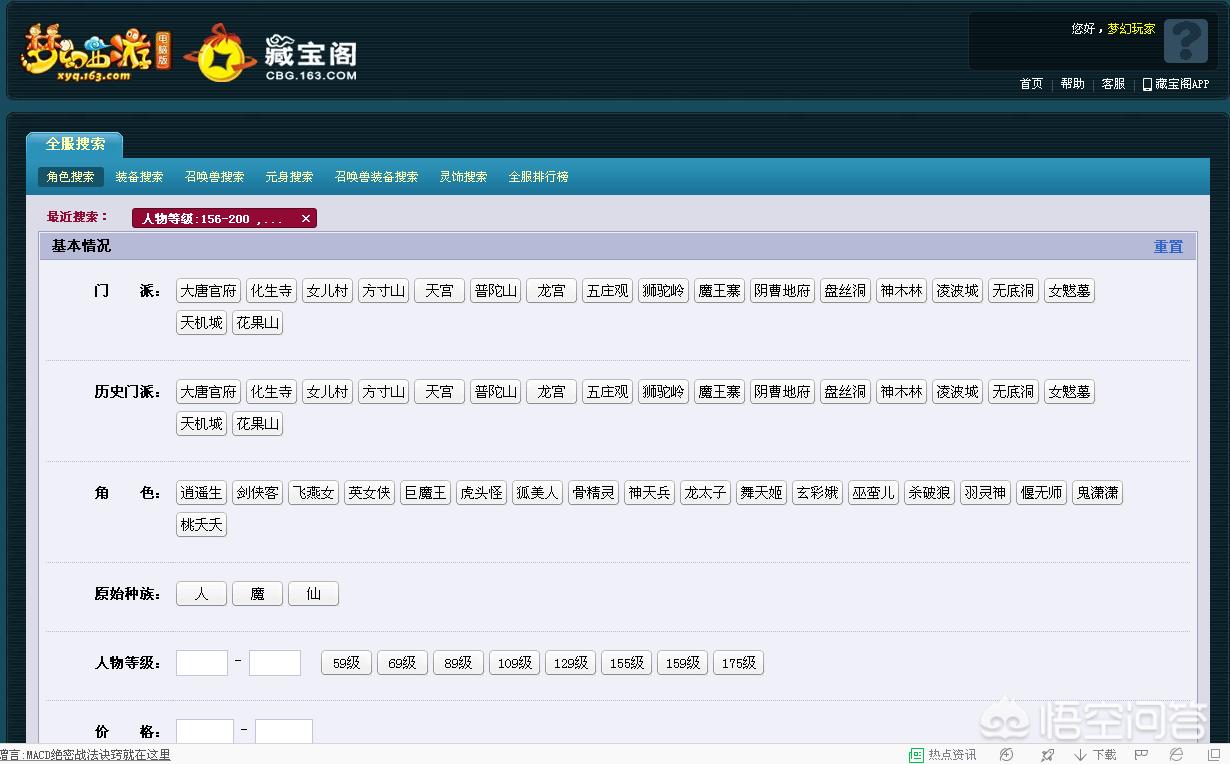
Task: Switch to 装备搜索 tab
Action: [139, 177]
